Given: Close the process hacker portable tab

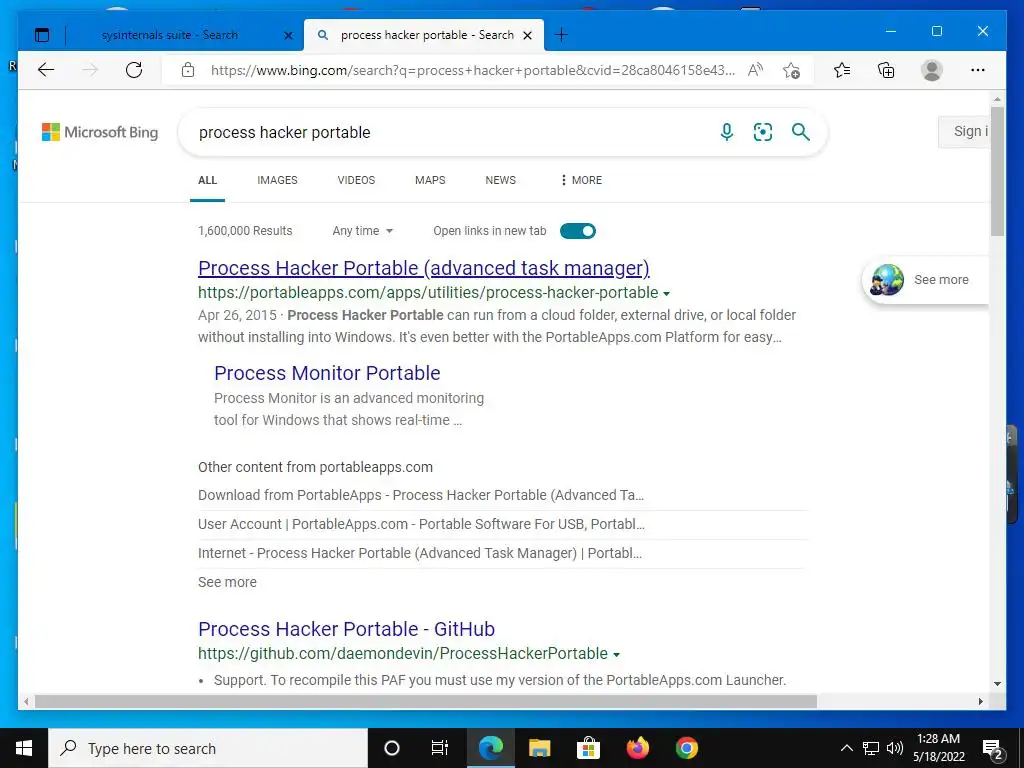Looking at the screenshot, I should 528,35.
